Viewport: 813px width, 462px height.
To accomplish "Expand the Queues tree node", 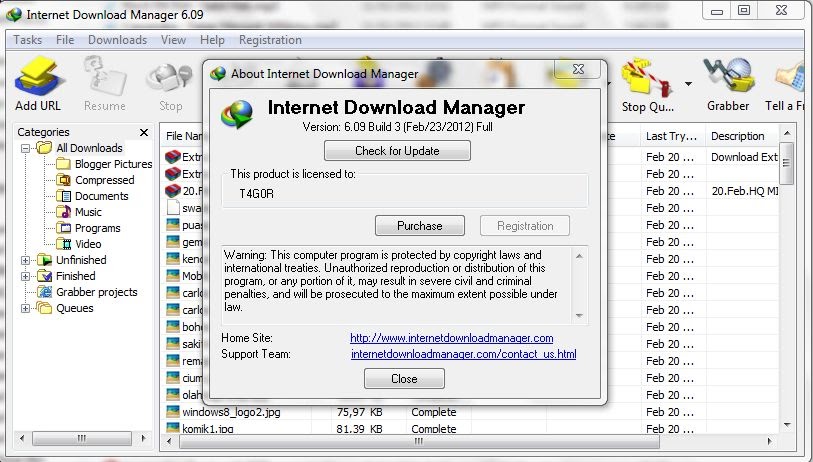I will click(25, 309).
